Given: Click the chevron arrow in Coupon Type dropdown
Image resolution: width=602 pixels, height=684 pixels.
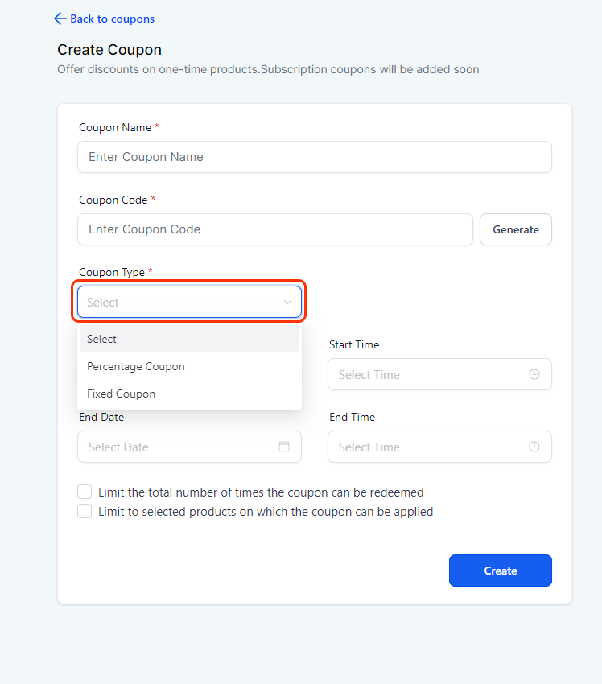Looking at the screenshot, I should coord(287,302).
